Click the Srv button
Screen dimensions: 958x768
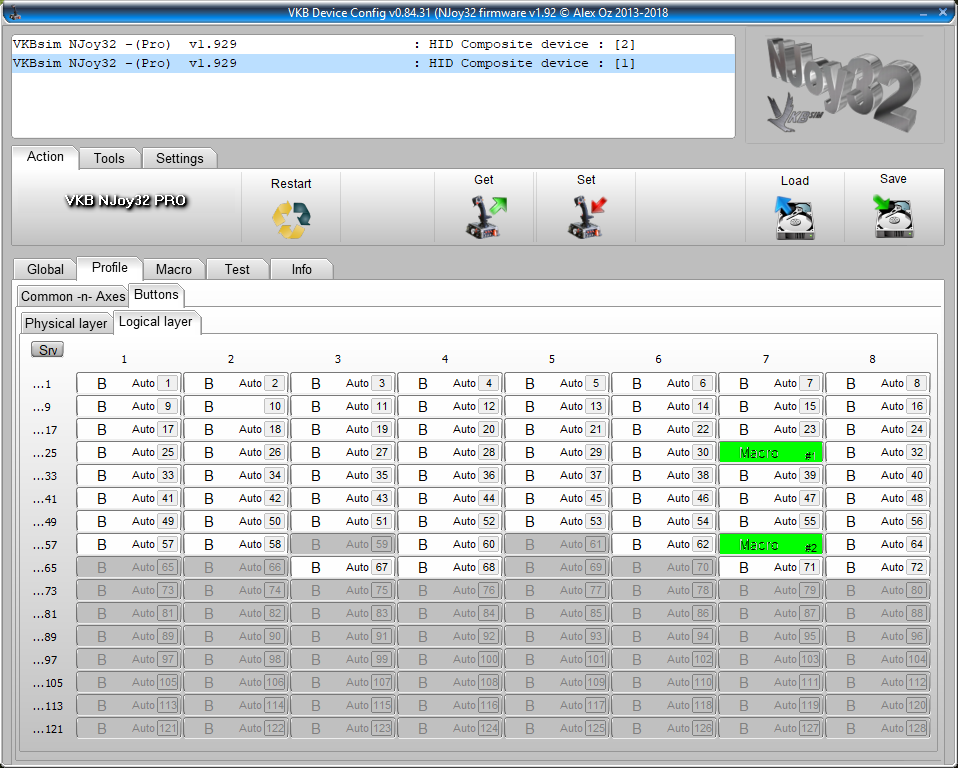[x=48, y=349]
